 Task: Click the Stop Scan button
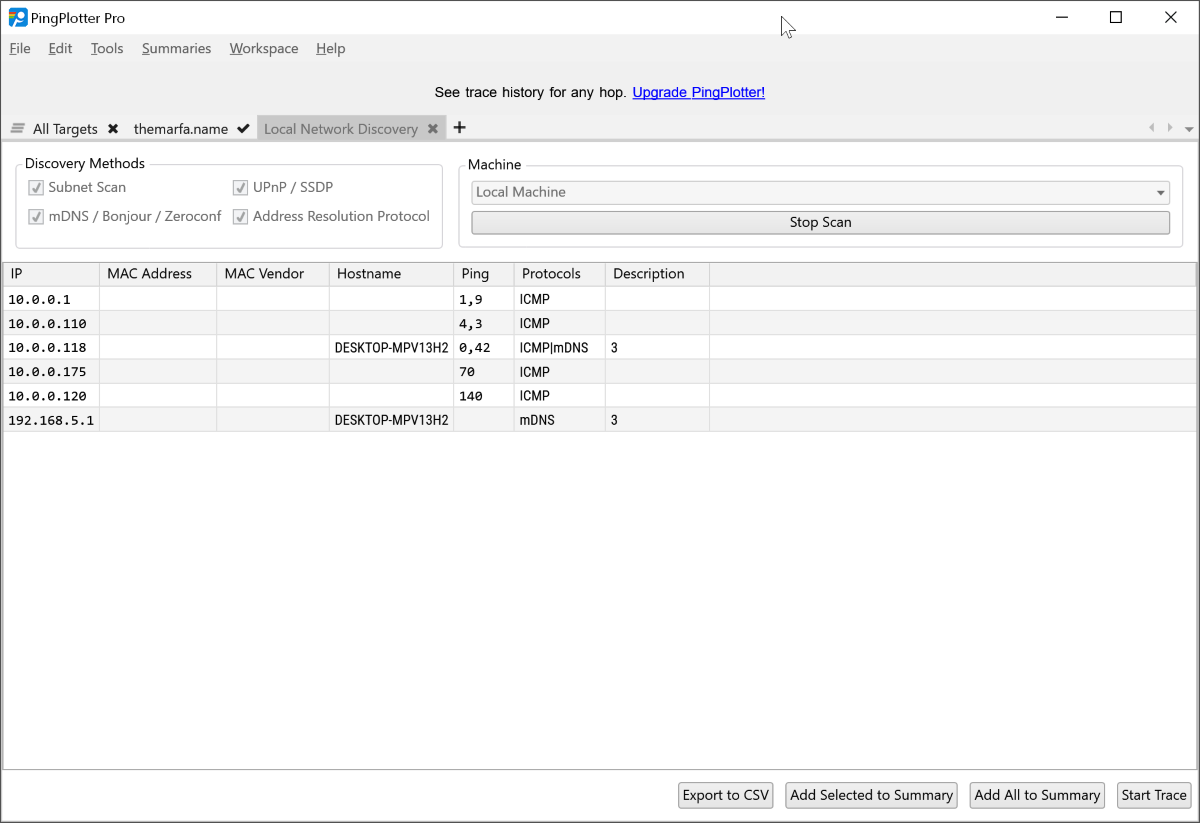click(820, 223)
